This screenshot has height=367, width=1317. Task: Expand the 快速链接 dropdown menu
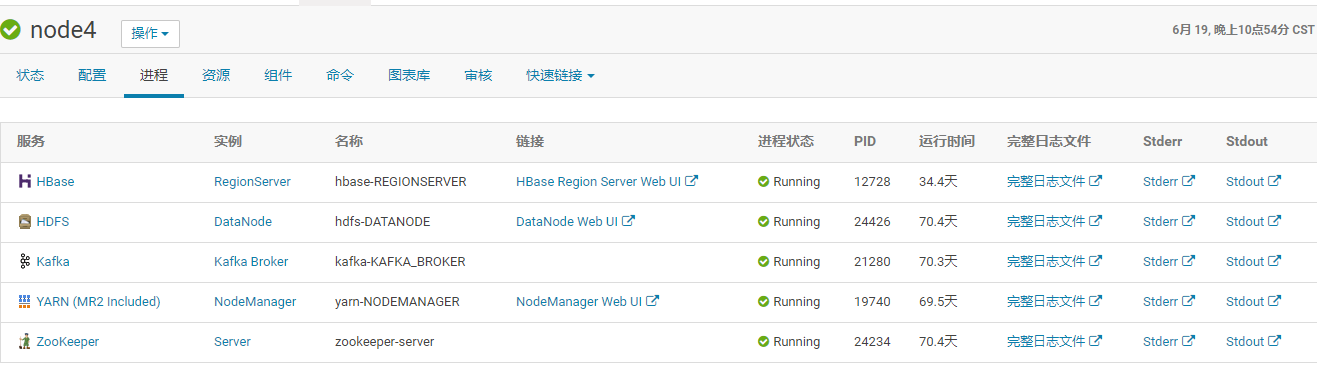(x=560, y=75)
